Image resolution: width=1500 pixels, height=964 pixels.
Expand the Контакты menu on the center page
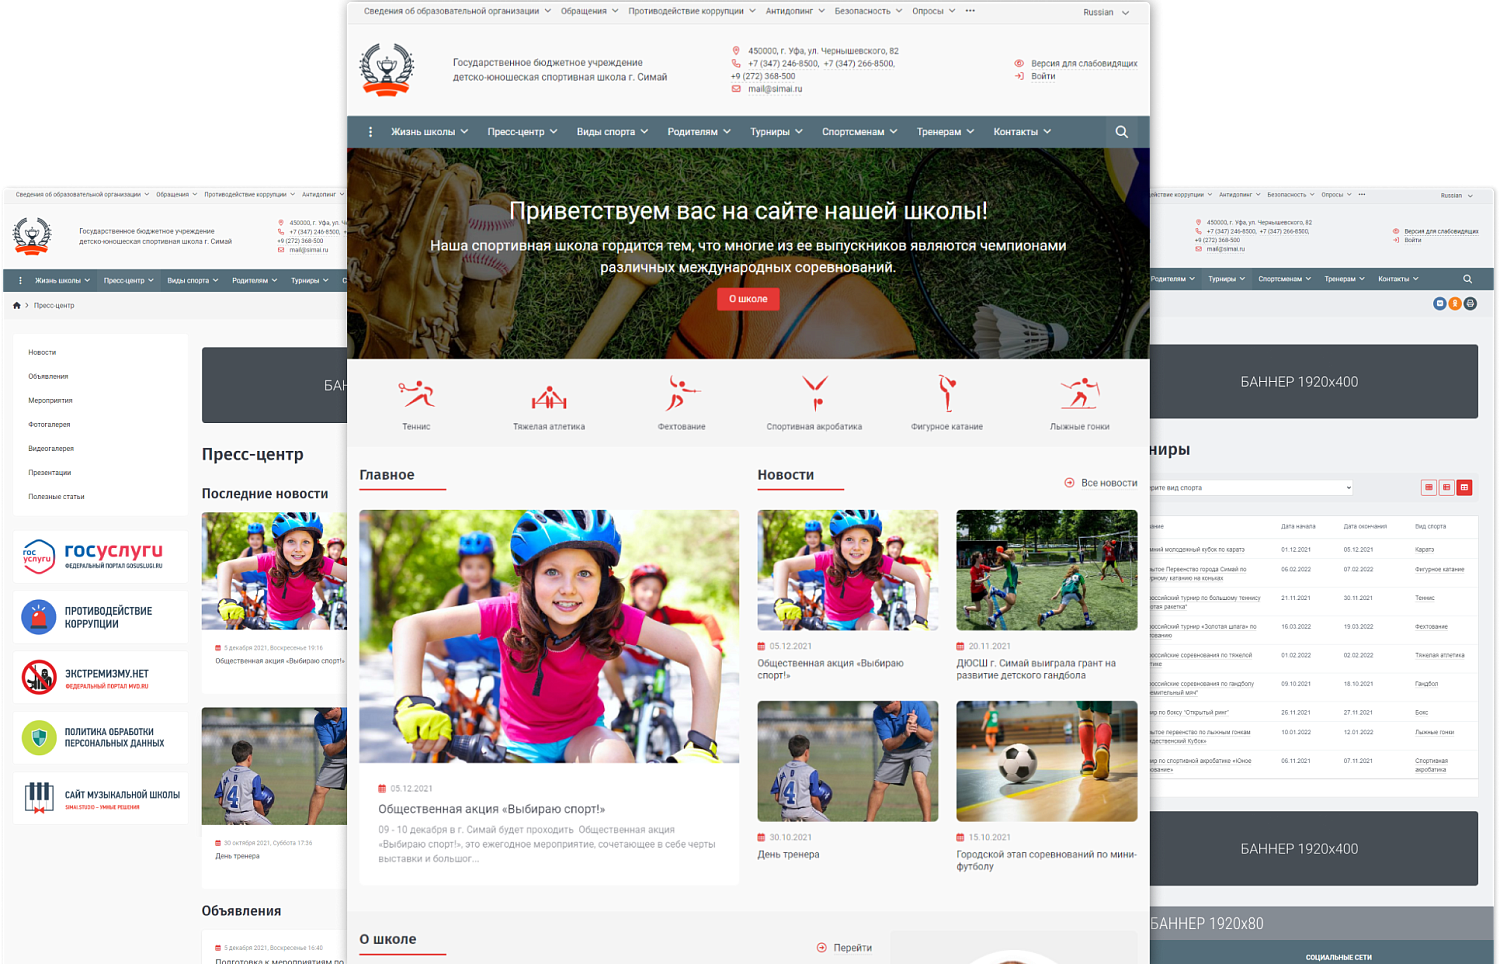(1021, 132)
